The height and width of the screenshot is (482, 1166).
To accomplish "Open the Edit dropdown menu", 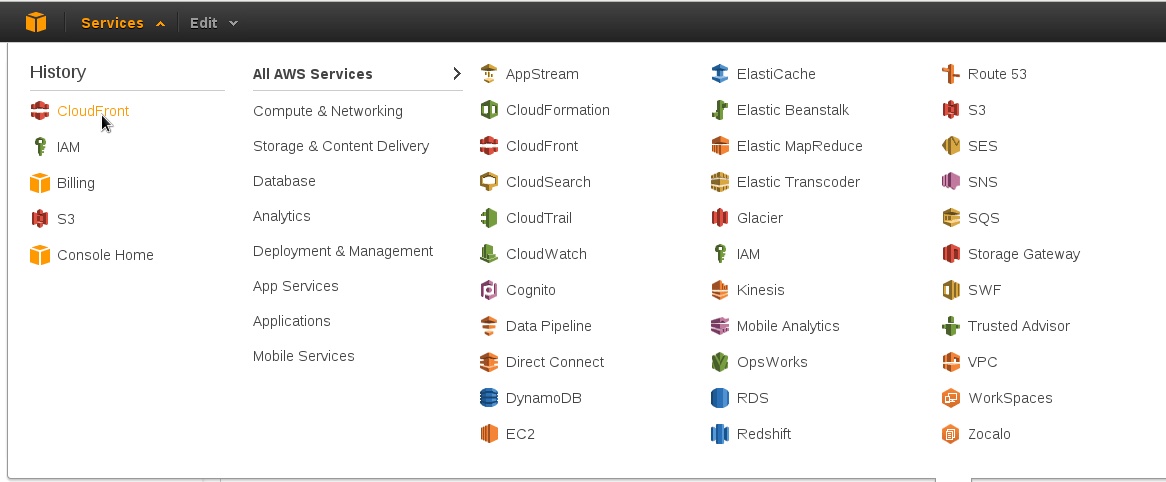I will point(213,23).
